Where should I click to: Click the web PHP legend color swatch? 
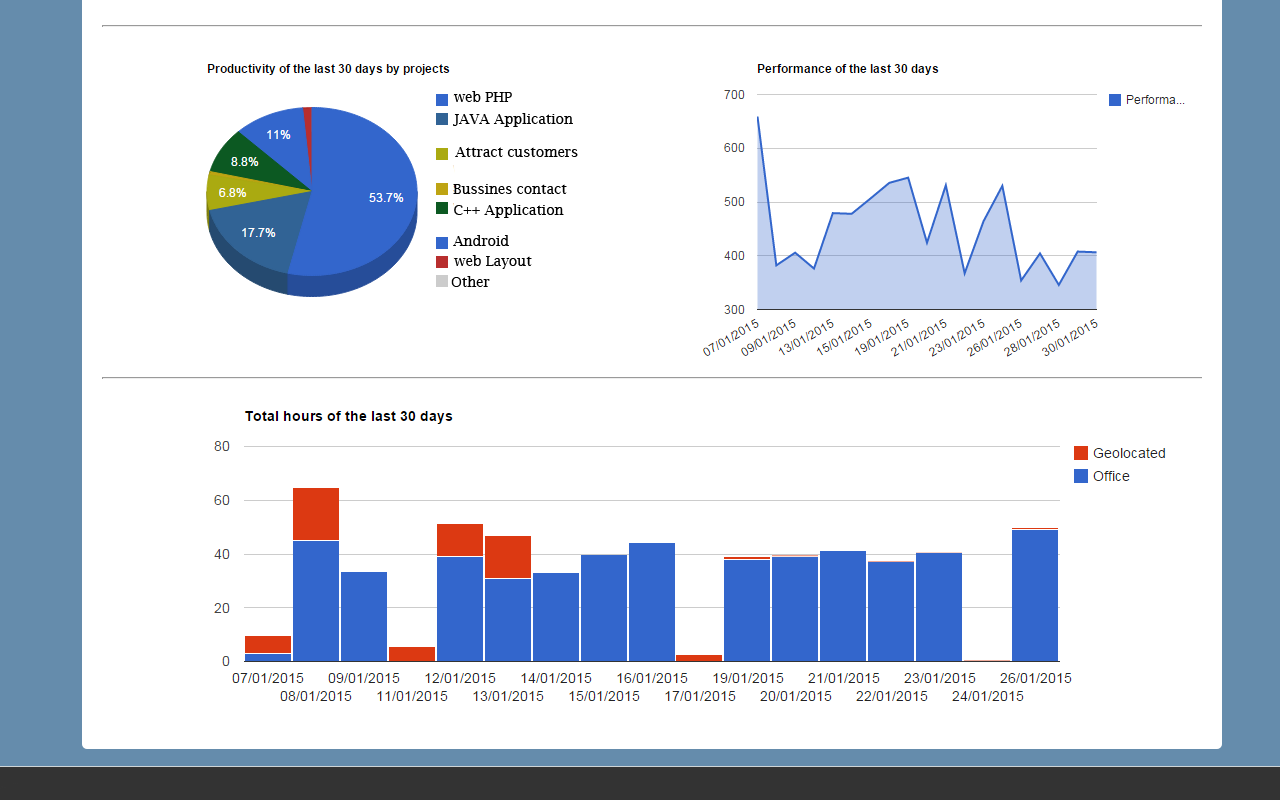[442, 100]
